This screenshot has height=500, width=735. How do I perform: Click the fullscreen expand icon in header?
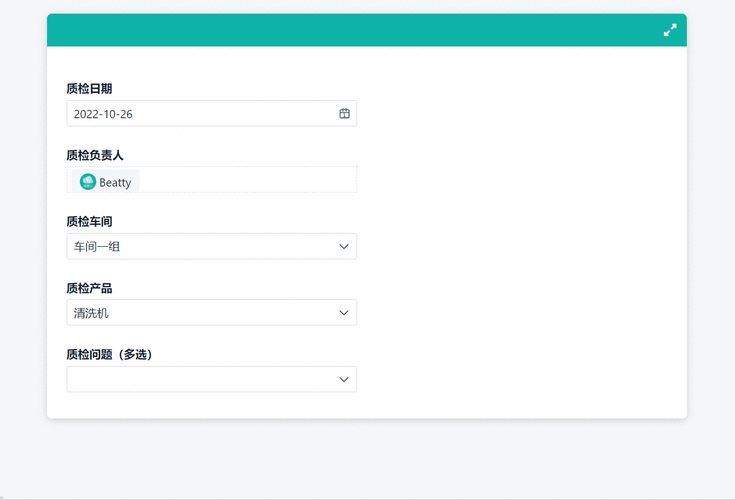tap(670, 30)
